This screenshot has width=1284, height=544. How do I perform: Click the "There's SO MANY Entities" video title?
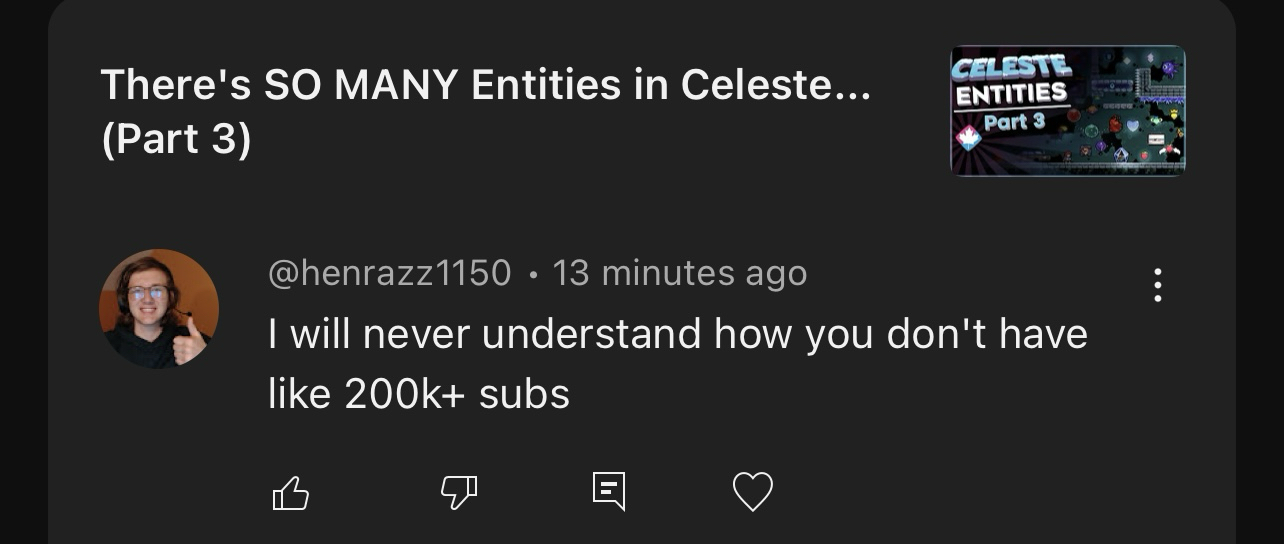click(x=485, y=86)
